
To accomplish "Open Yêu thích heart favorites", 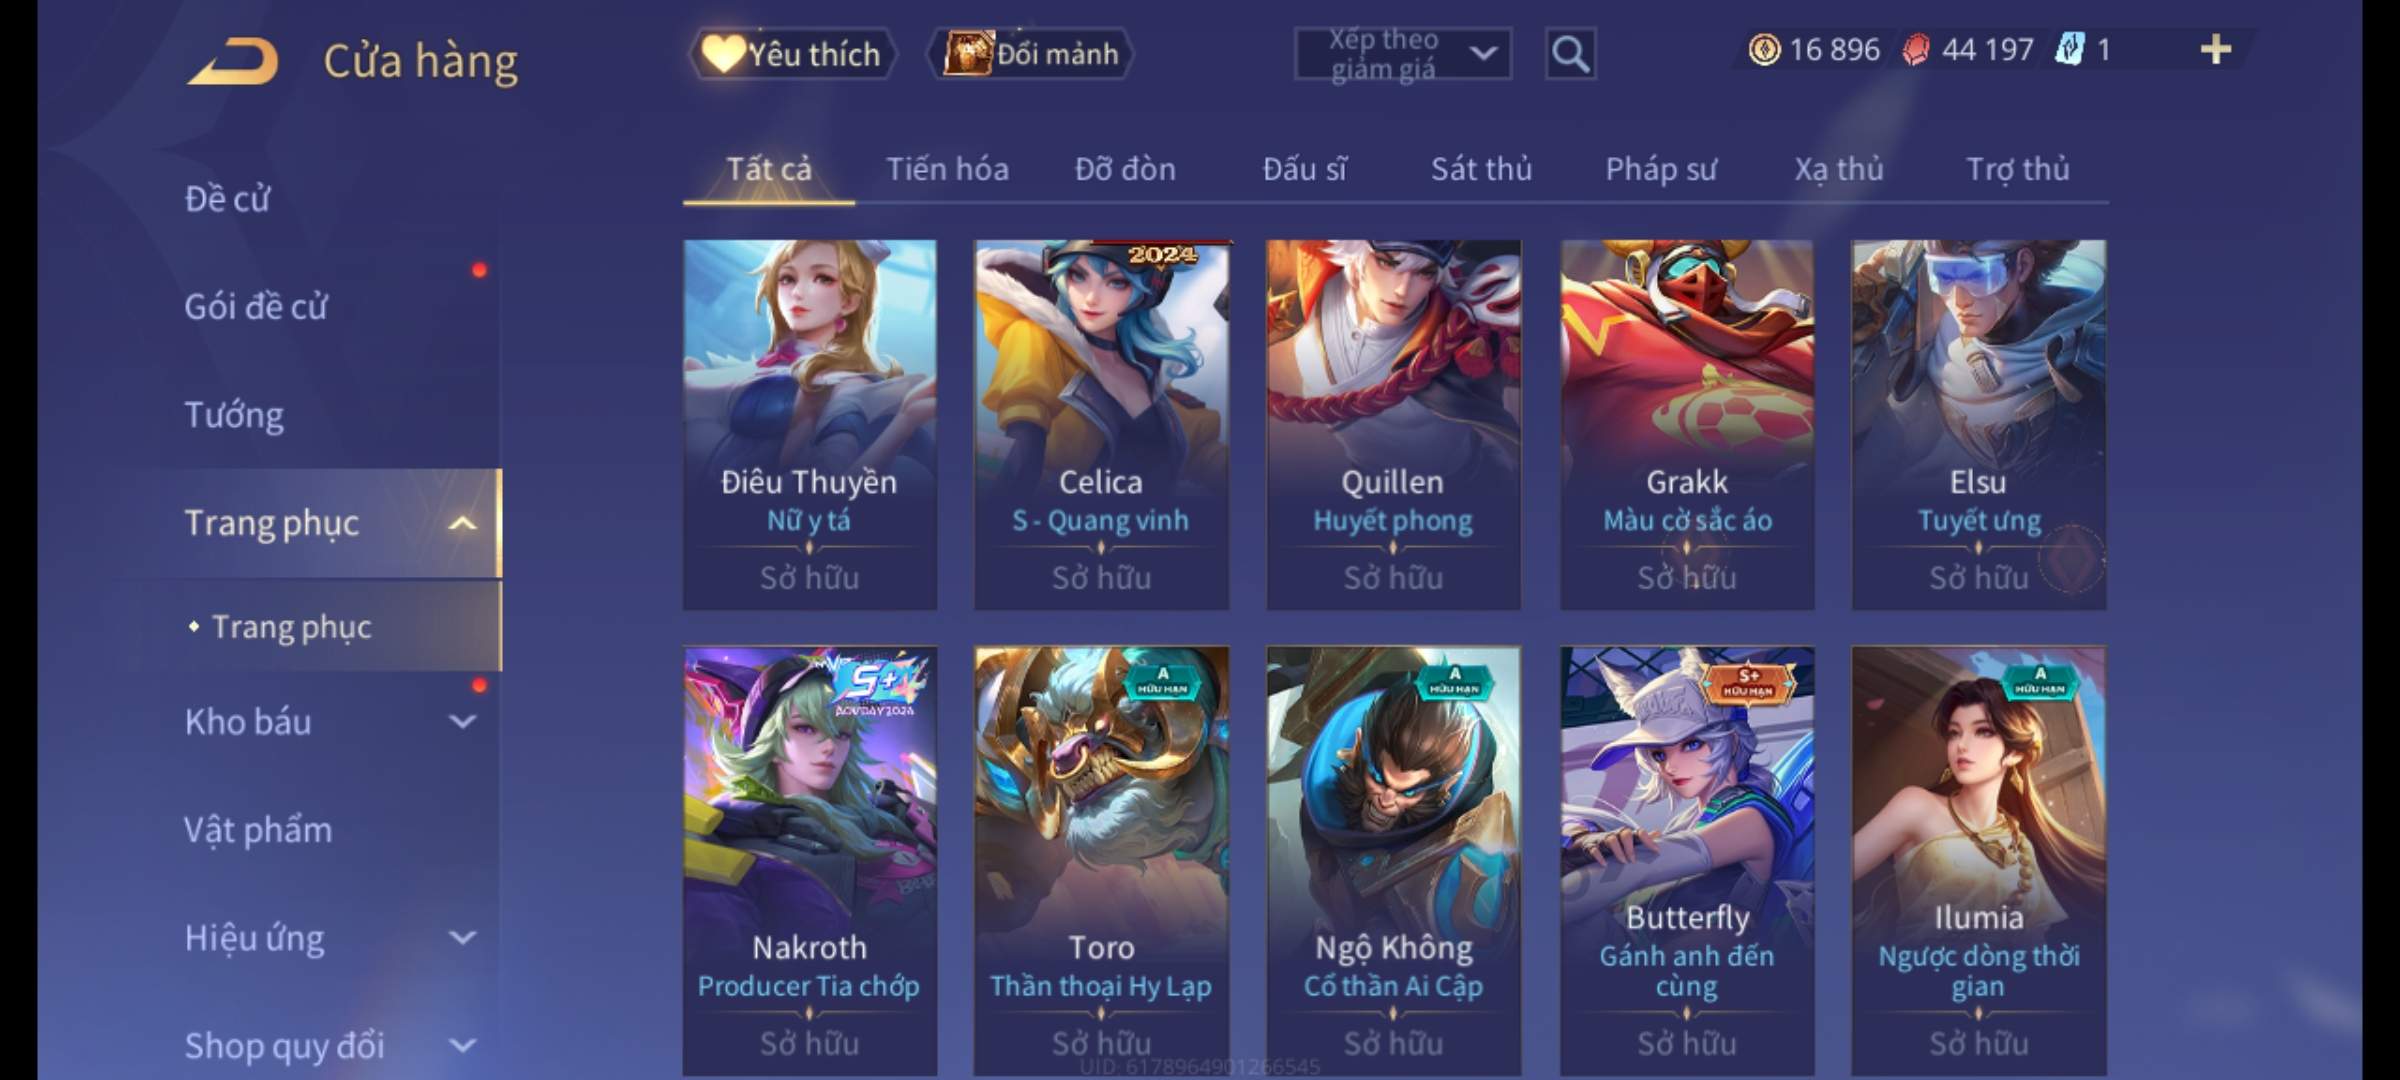I will coord(792,53).
